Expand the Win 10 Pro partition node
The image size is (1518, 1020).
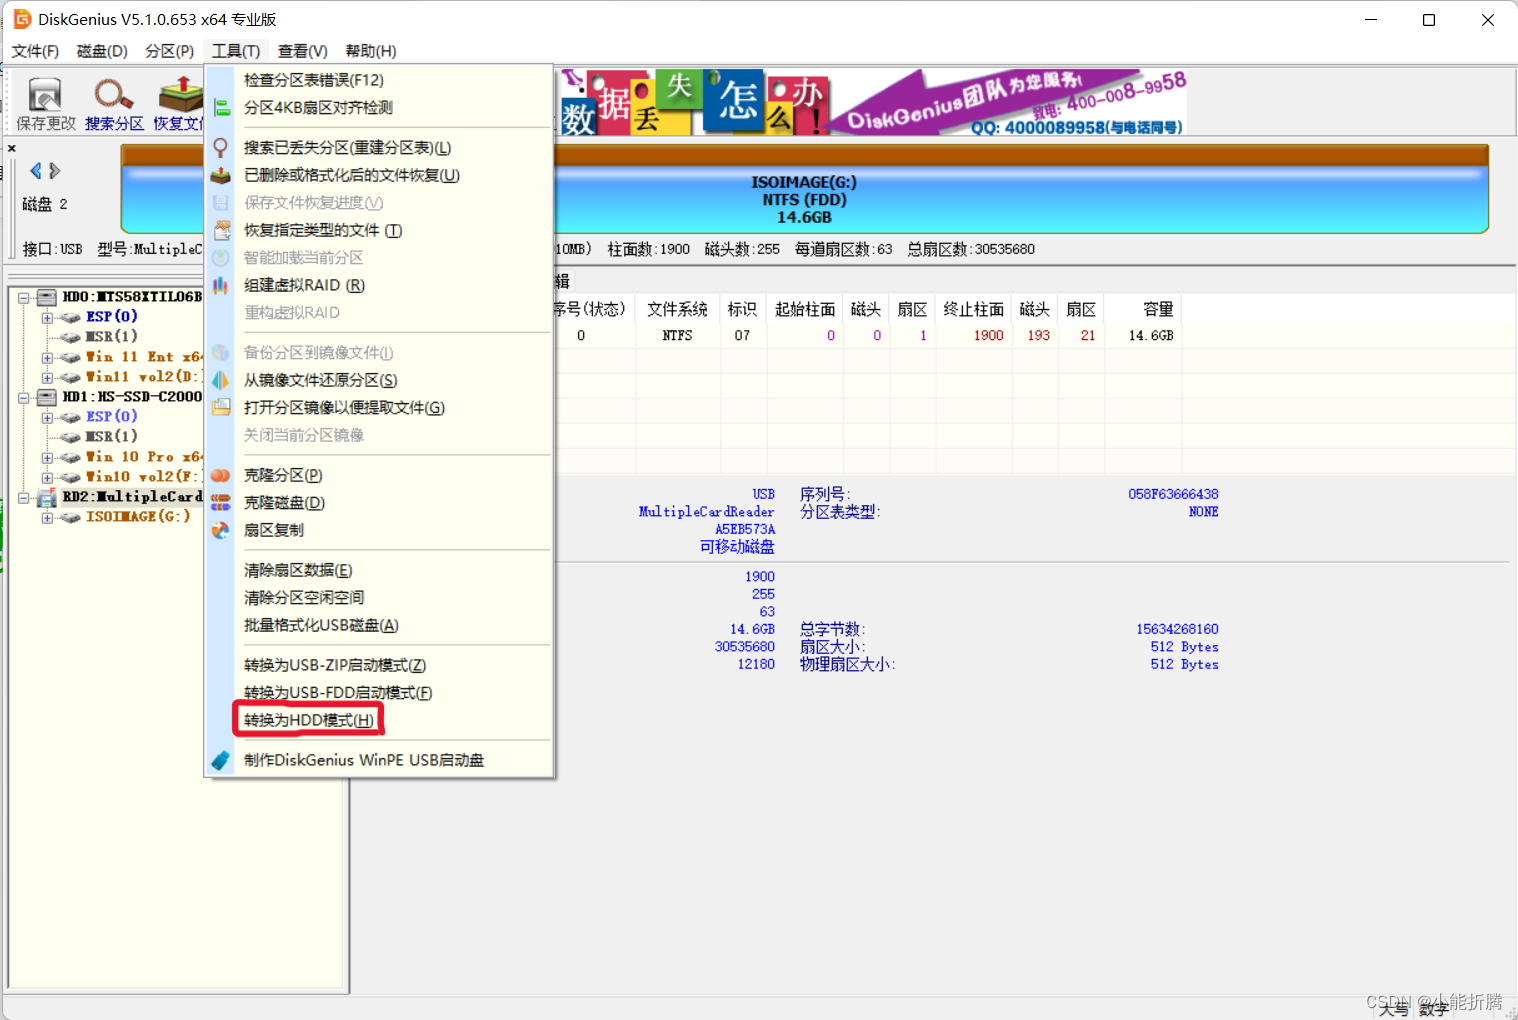47,457
